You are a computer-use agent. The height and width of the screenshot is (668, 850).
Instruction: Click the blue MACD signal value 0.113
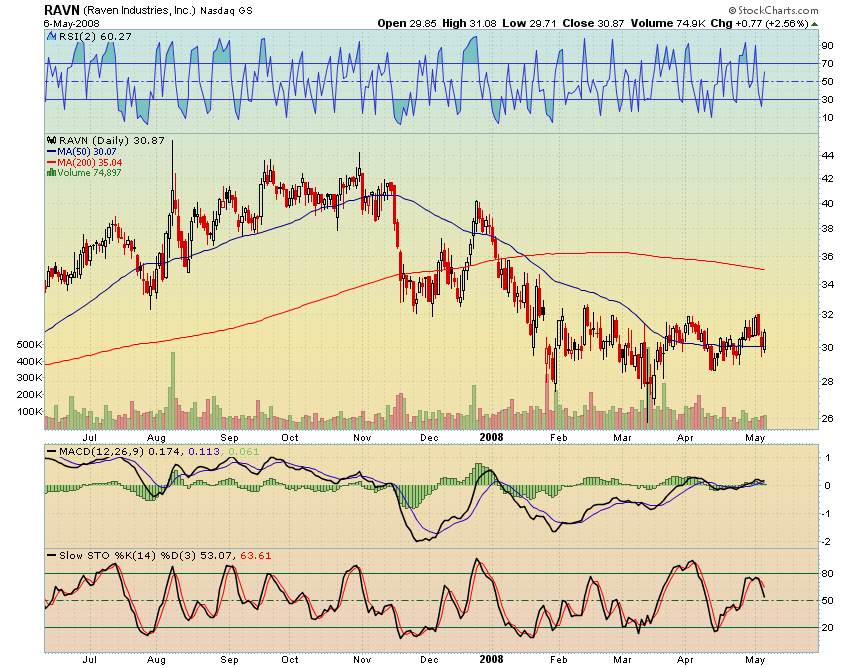pos(204,452)
